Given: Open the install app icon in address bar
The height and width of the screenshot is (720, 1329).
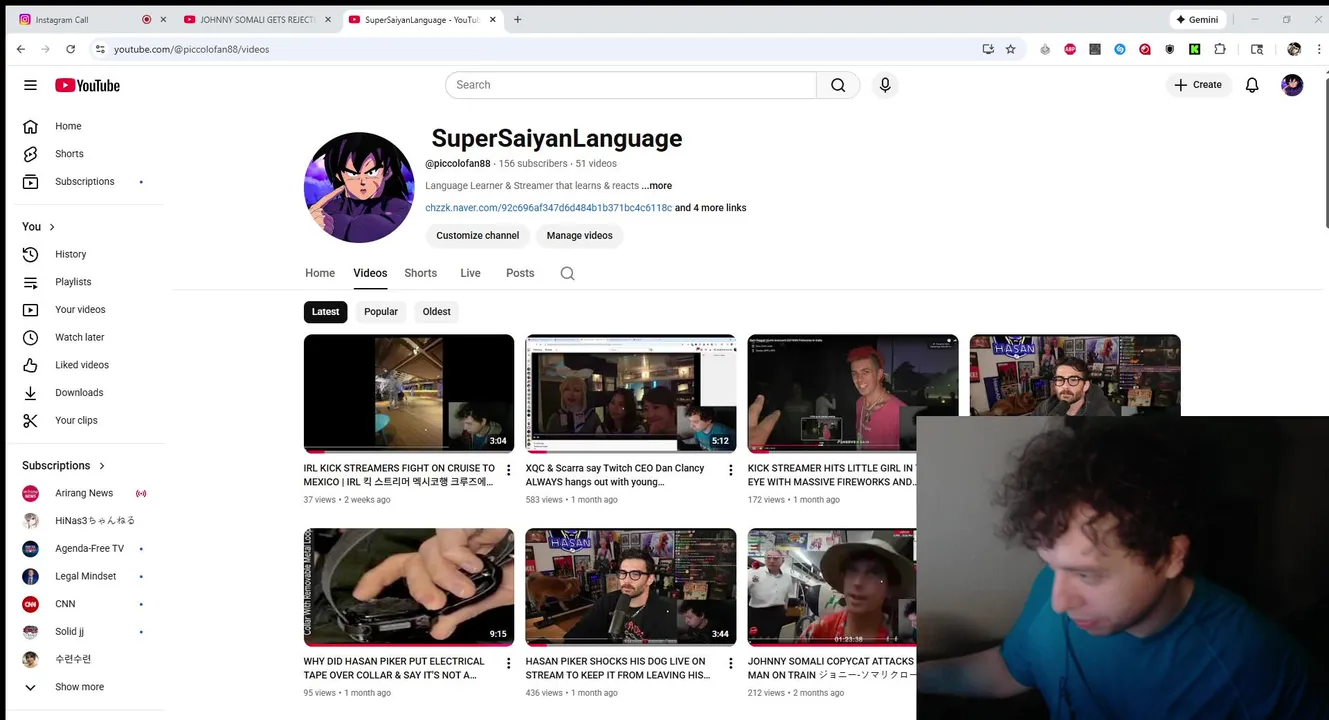Looking at the screenshot, I should [988, 49].
